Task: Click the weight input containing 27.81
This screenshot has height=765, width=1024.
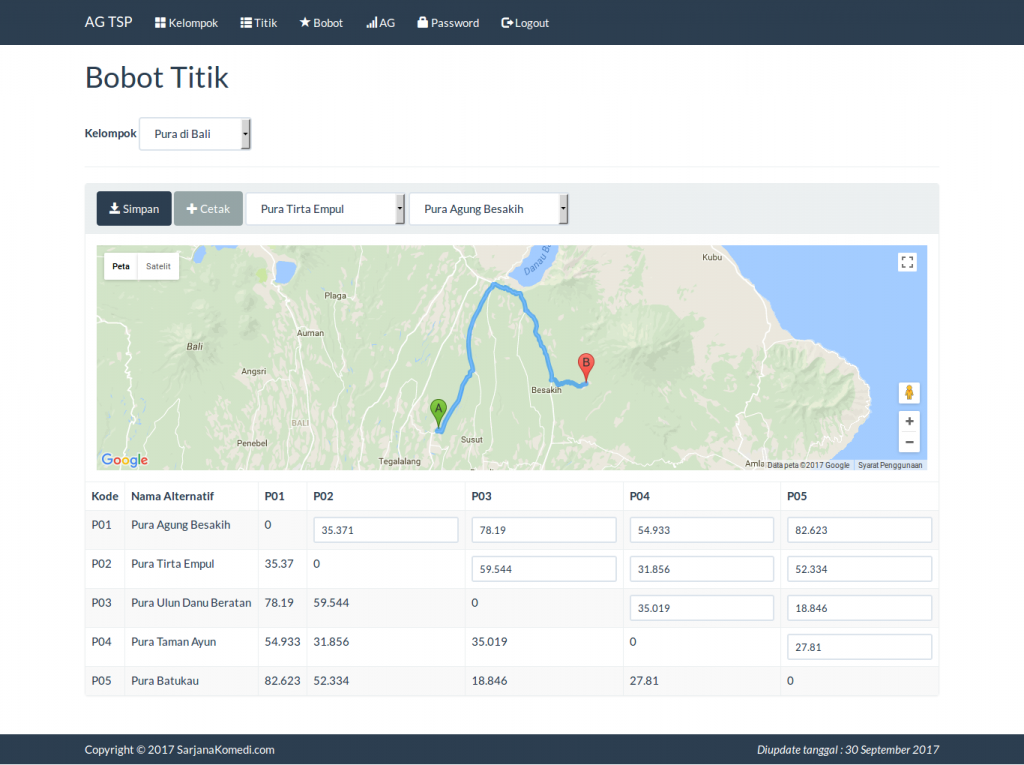Action: (x=859, y=646)
